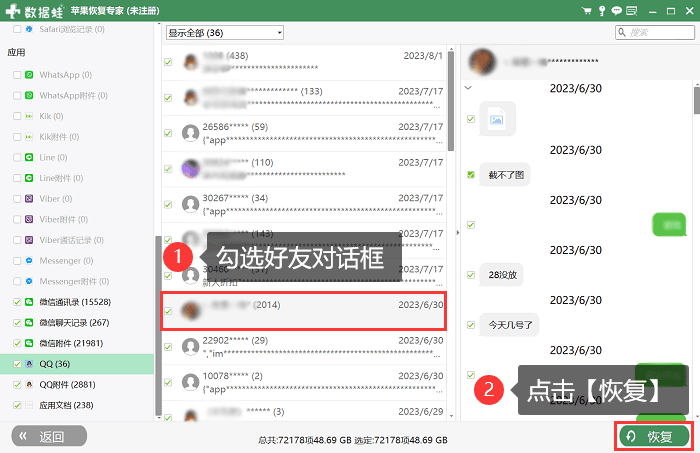The height and width of the screenshot is (453, 700).
Task: Uncheck the 26586***** conversation checkbox
Action: click(168, 133)
